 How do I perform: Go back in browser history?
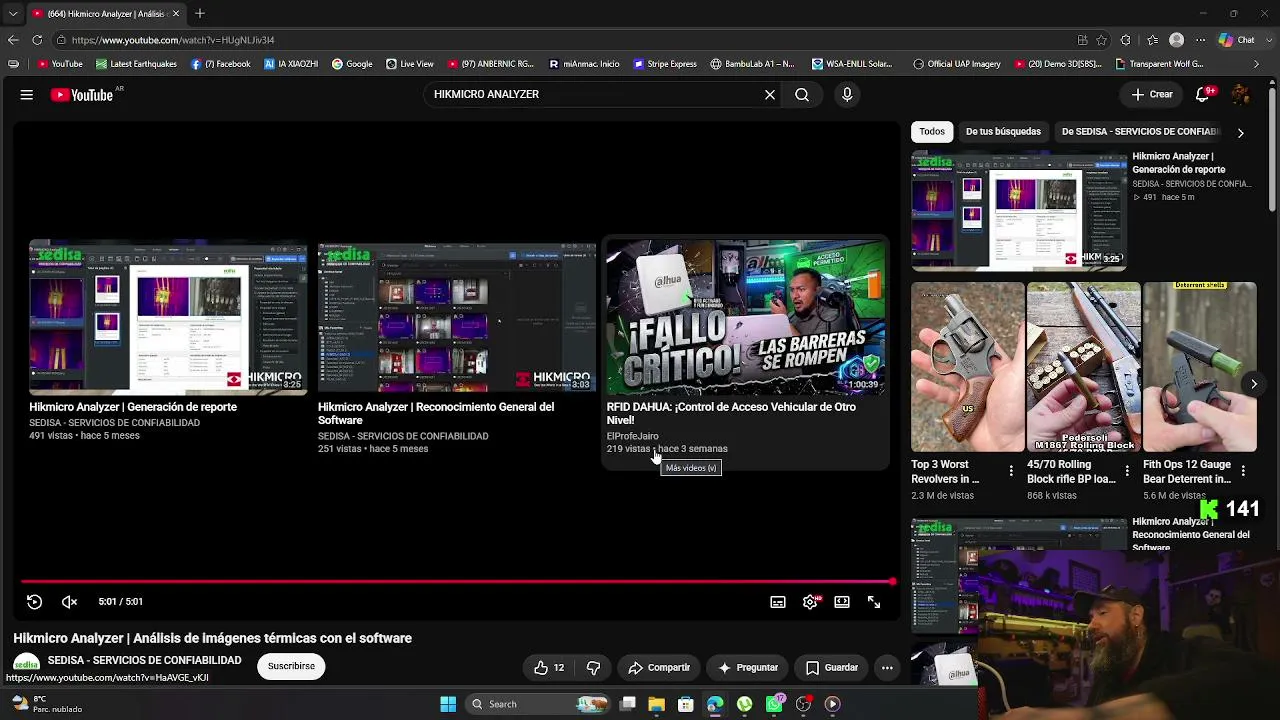tap(13, 40)
